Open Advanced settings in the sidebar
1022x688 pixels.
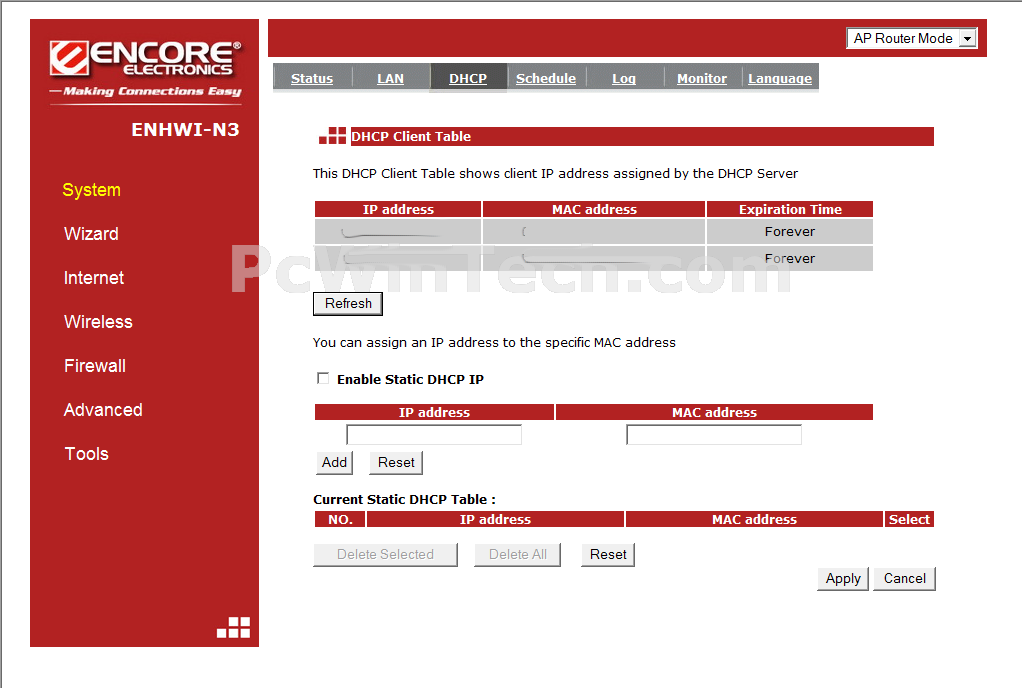[103, 410]
